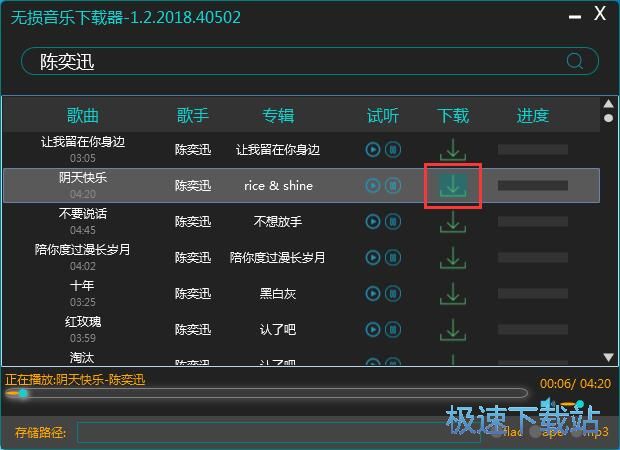The image size is (620, 450).
Task: Download the song 红玫瑰
Action: coord(453,329)
